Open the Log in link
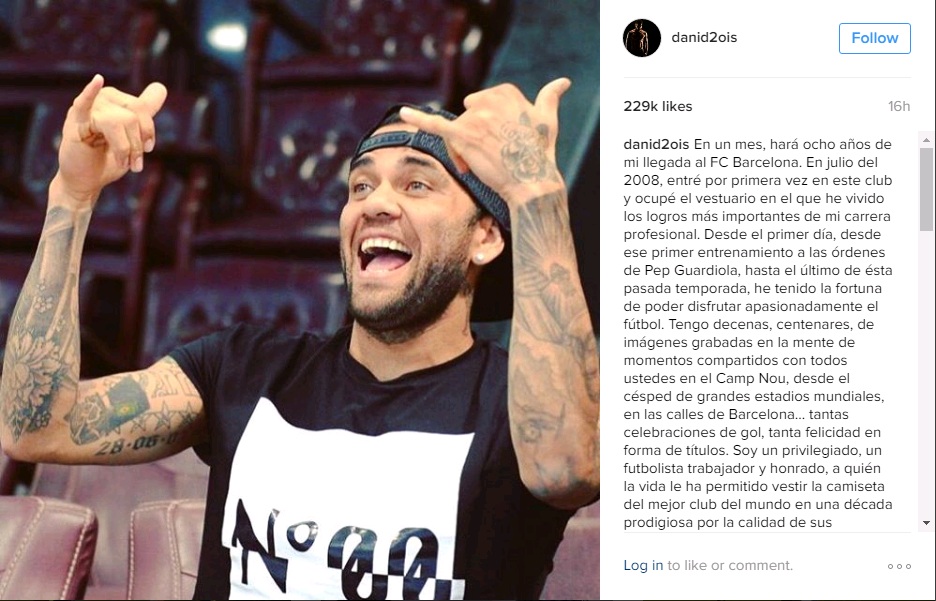The width and height of the screenshot is (936, 601). click(x=643, y=565)
